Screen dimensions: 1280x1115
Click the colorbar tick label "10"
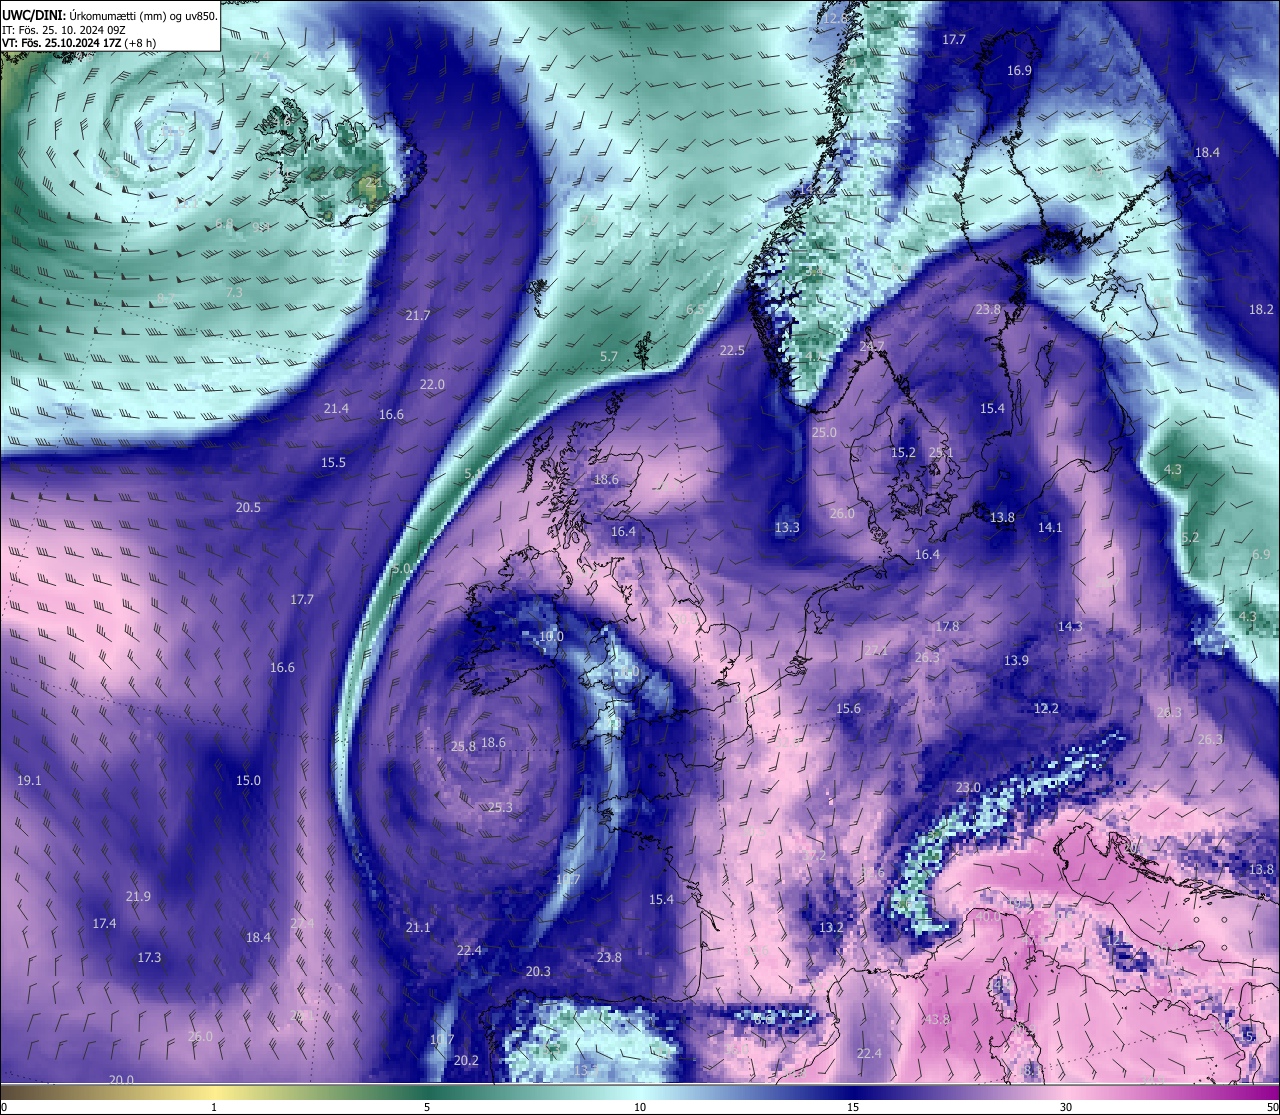pos(640,1107)
